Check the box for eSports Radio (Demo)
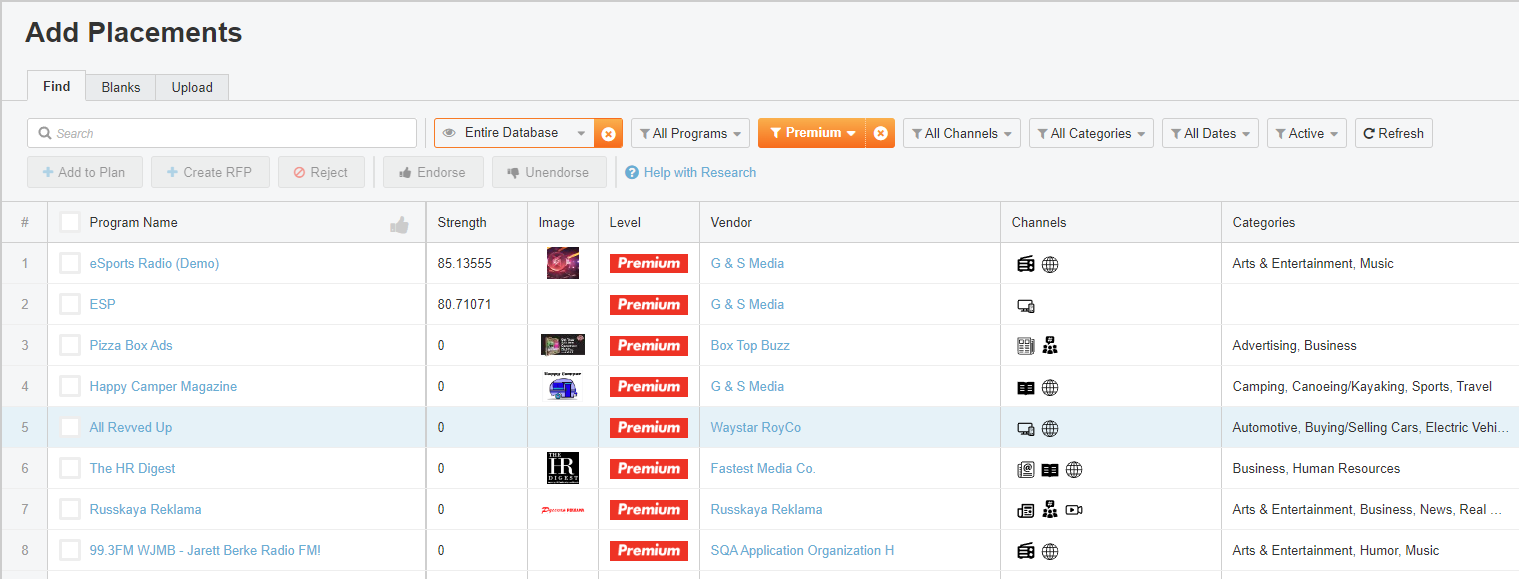Screen dimensions: 1519x579 click(69, 264)
